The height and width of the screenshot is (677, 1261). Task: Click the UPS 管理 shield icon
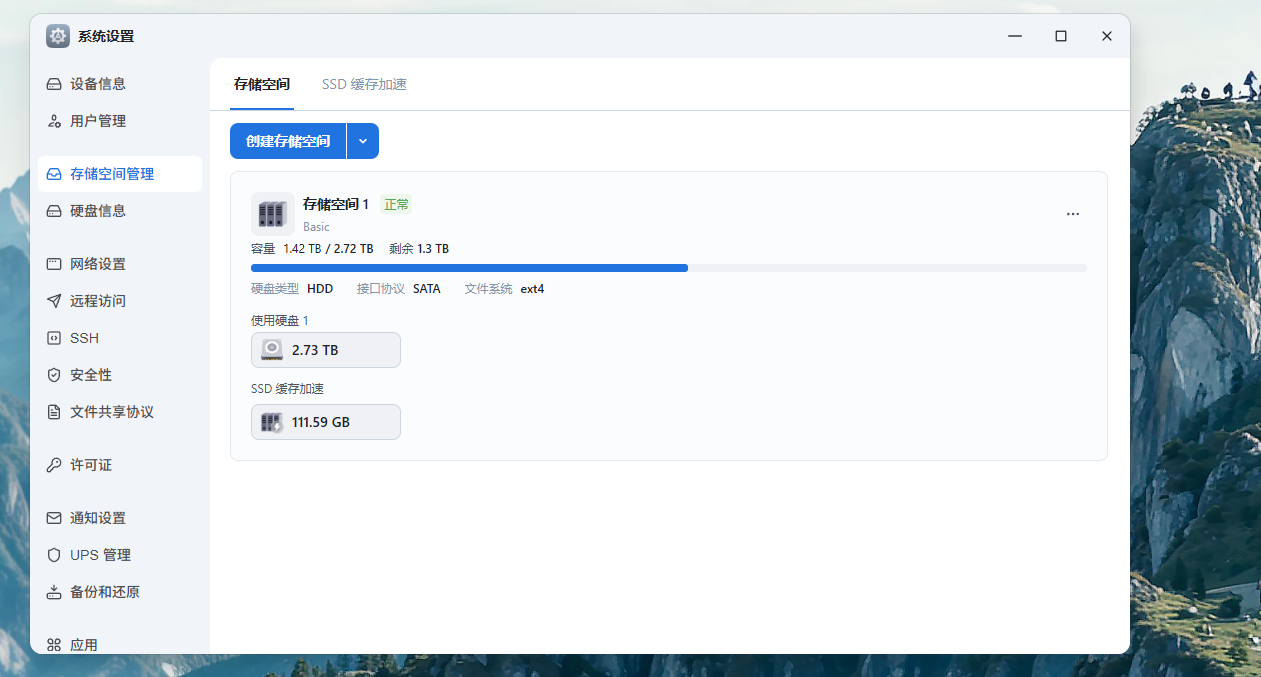click(54, 555)
